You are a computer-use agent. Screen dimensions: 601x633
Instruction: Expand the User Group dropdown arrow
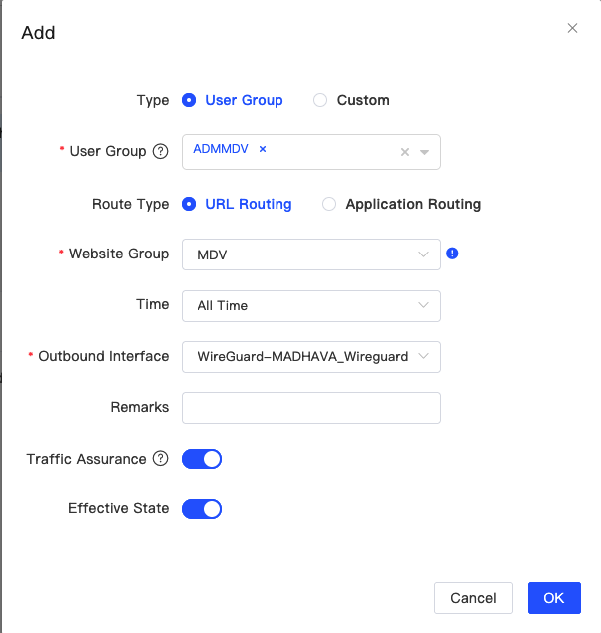click(425, 153)
